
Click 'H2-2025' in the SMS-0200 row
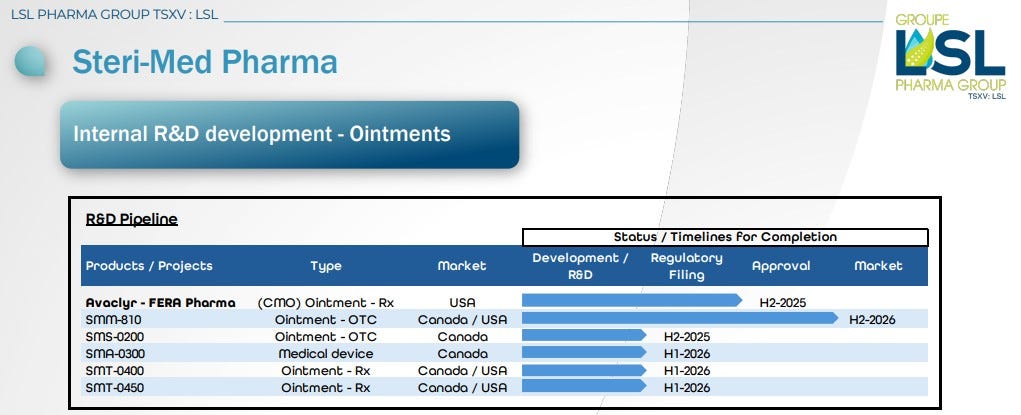coord(687,337)
